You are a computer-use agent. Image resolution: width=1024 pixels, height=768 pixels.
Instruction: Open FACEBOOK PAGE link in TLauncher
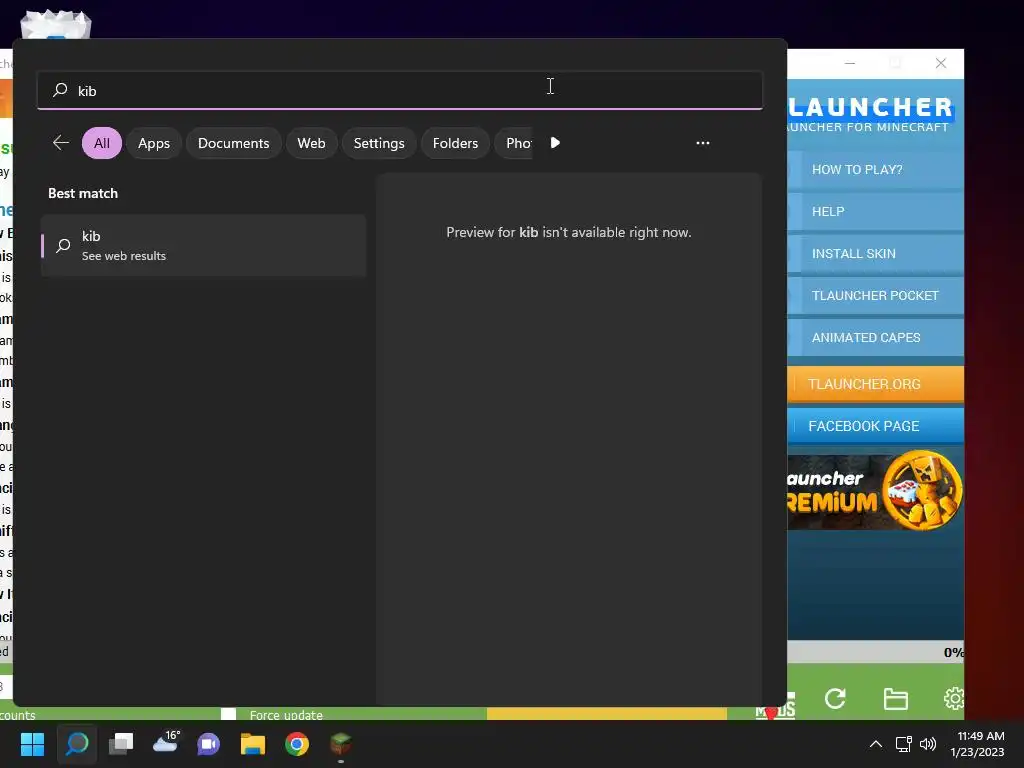875,426
